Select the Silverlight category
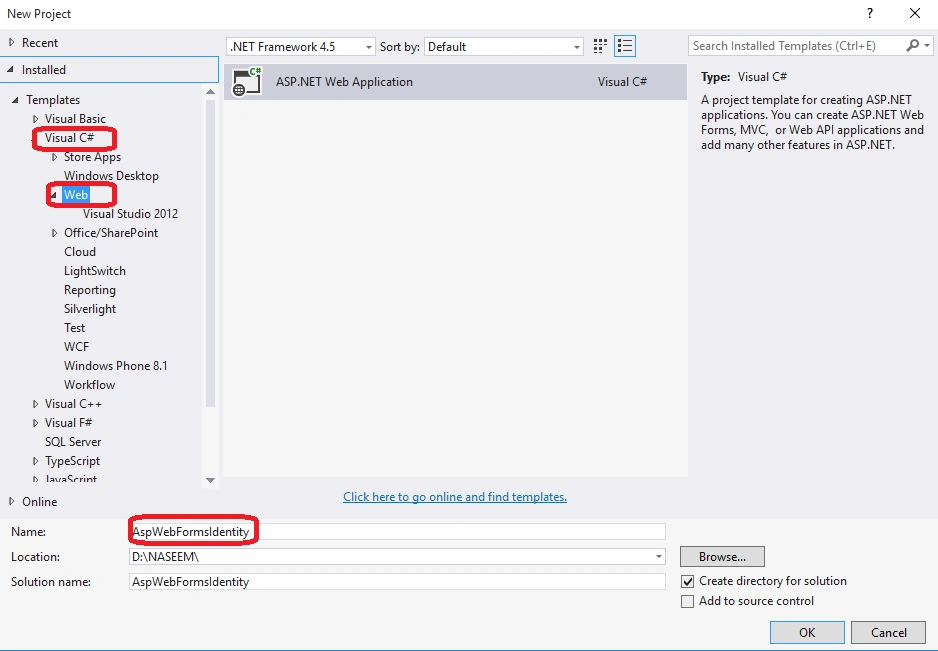 tap(90, 309)
